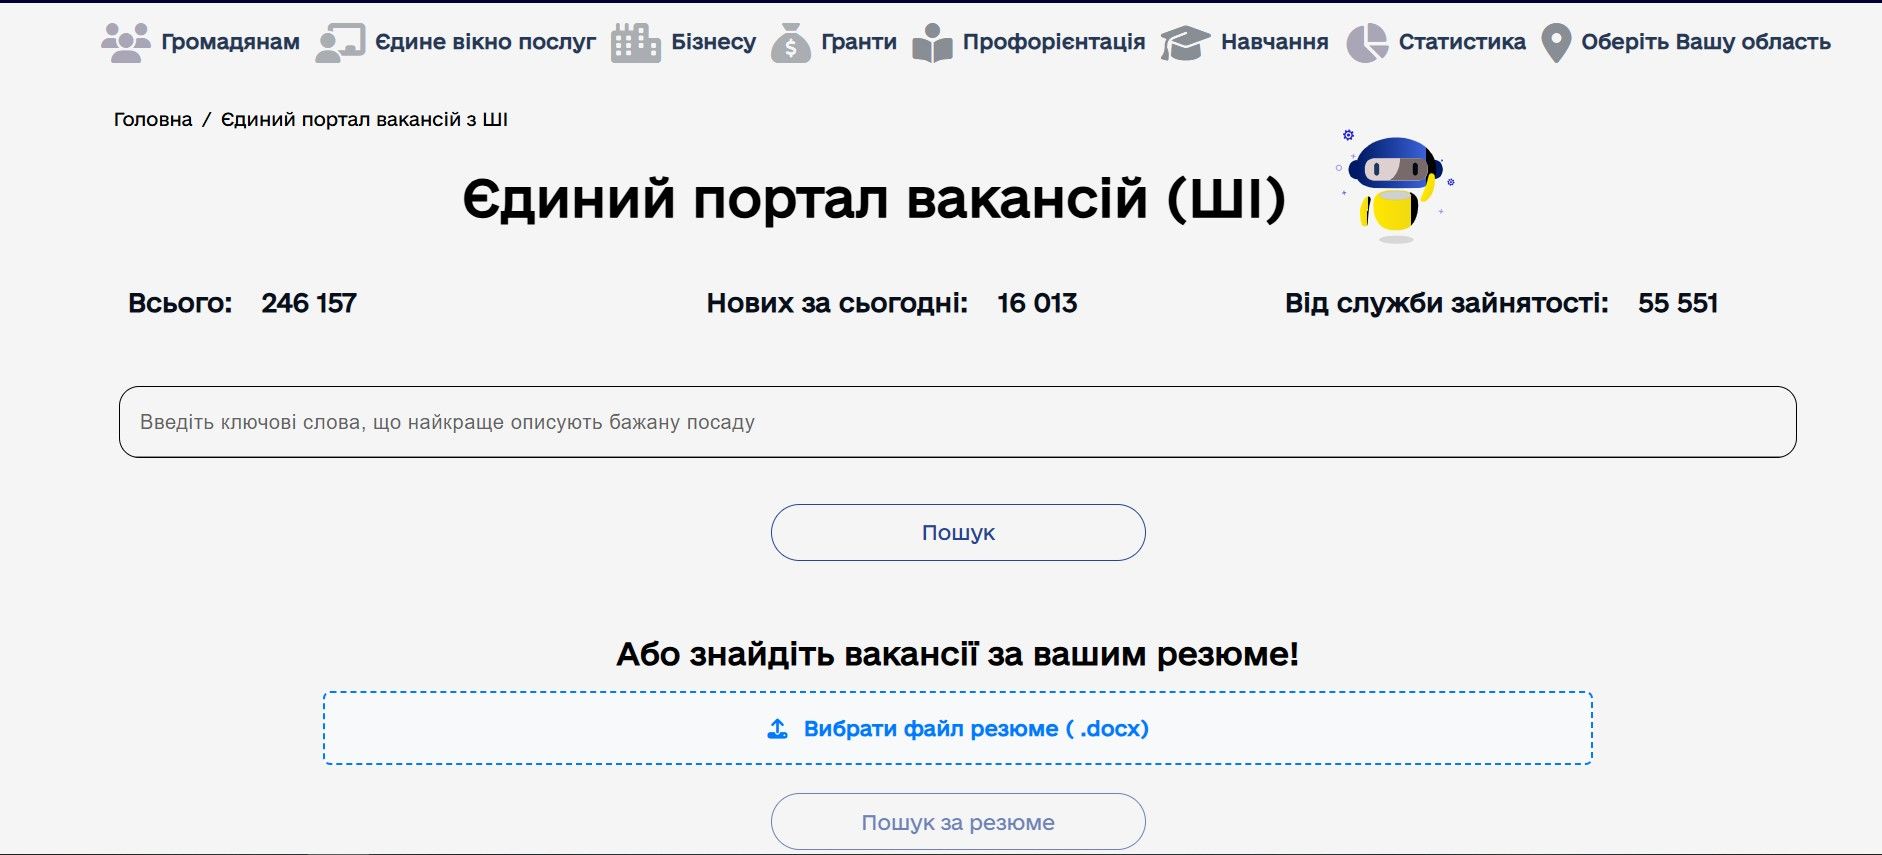Viewport: 1882px width, 855px height.
Task: Click Єдиний портал вакансій з ШІ breadcrumb
Action: coord(364,119)
